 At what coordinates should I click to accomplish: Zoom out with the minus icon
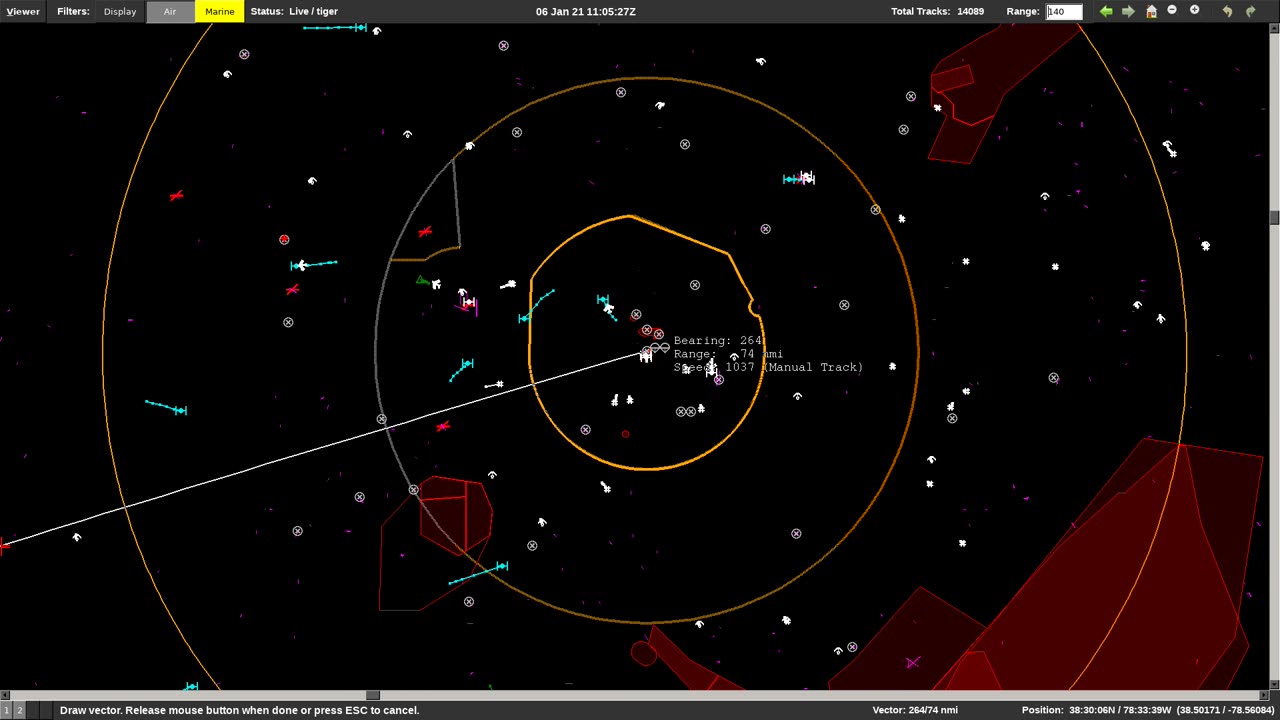(1172, 10)
